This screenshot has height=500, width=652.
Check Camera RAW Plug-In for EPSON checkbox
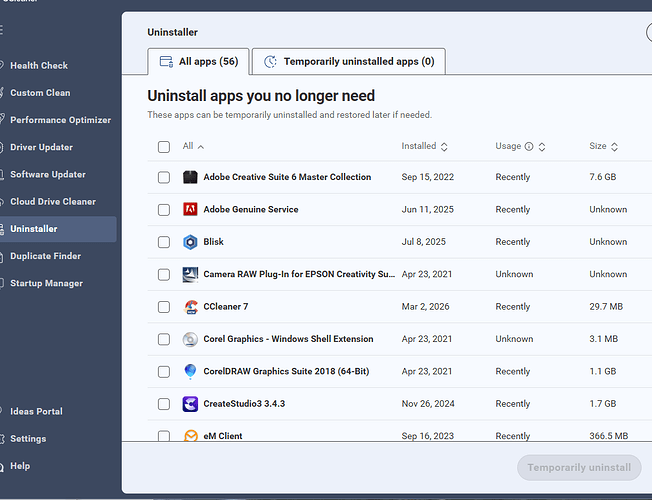click(164, 275)
